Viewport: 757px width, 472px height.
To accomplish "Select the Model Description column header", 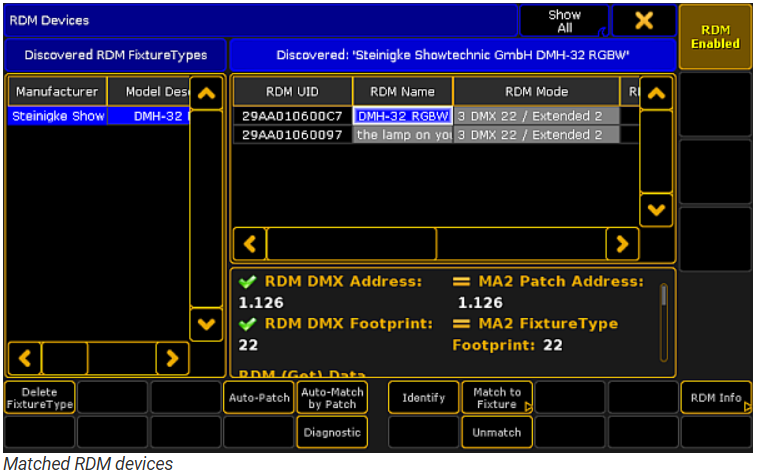I will click(x=149, y=91).
